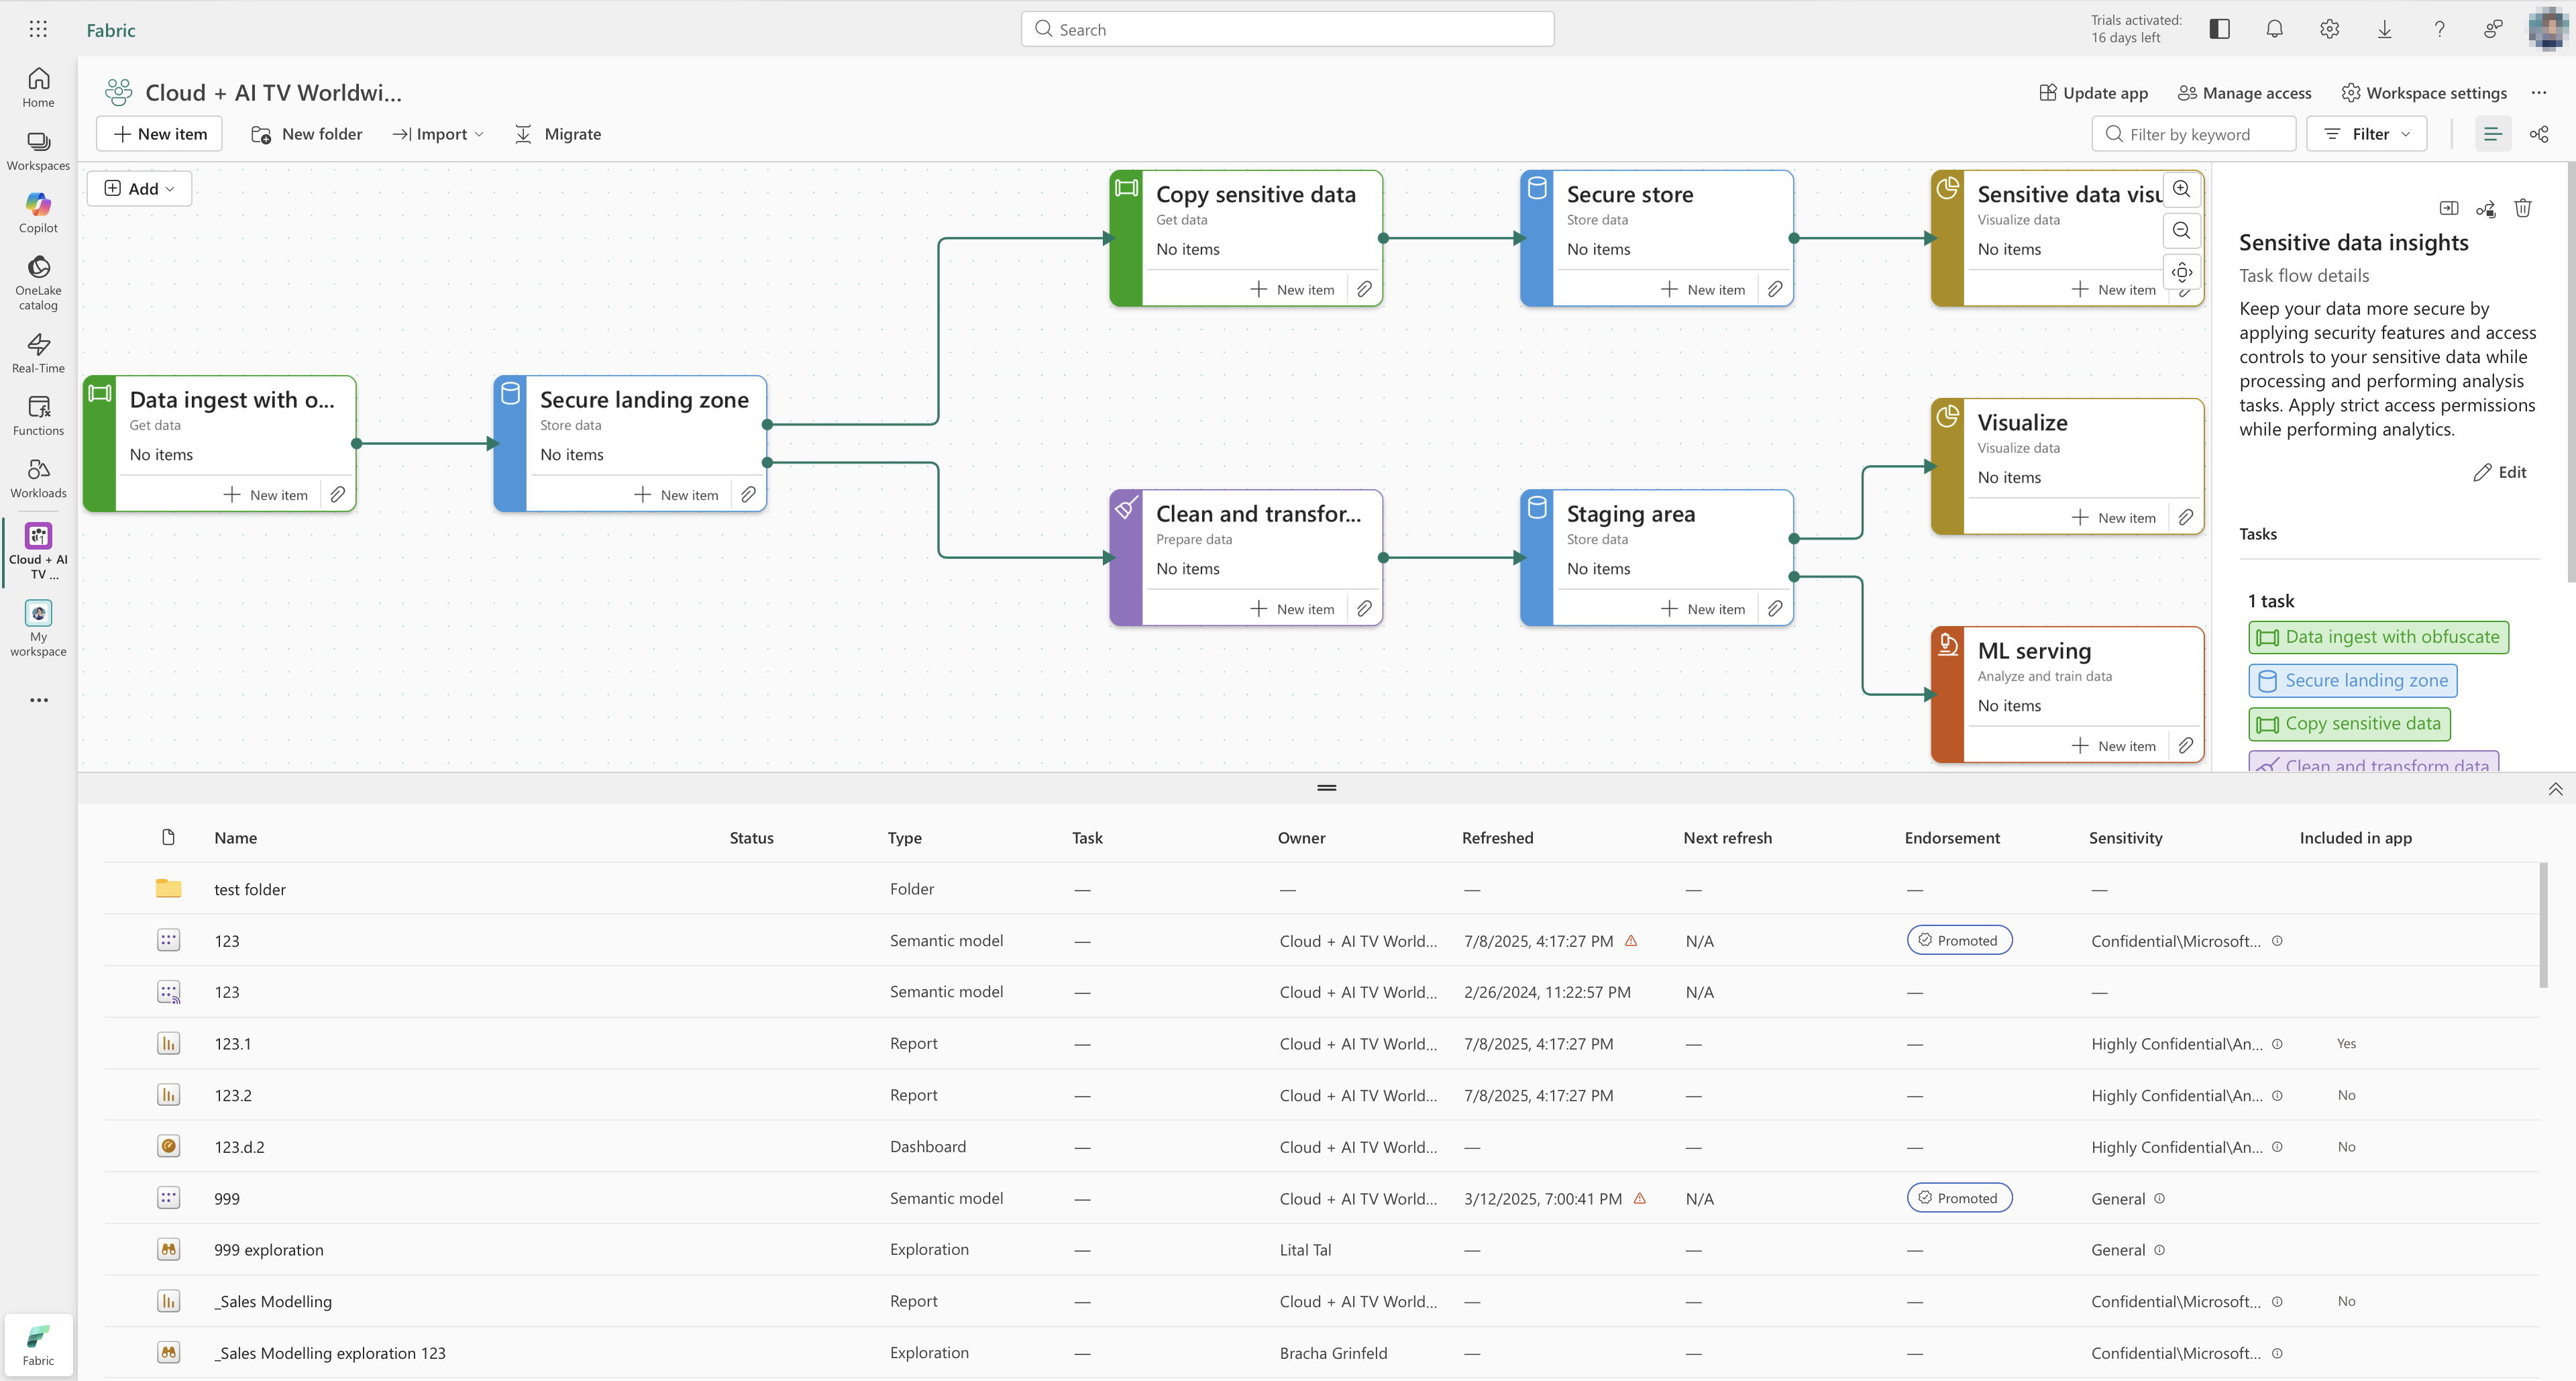Open Functions in the sidebar
This screenshot has width=2576, height=1381.
click(x=38, y=415)
